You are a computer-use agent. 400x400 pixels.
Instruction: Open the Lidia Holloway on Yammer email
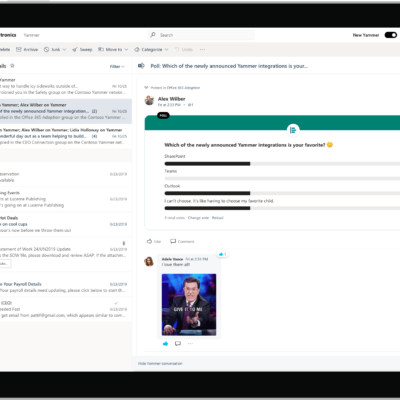[66, 136]
